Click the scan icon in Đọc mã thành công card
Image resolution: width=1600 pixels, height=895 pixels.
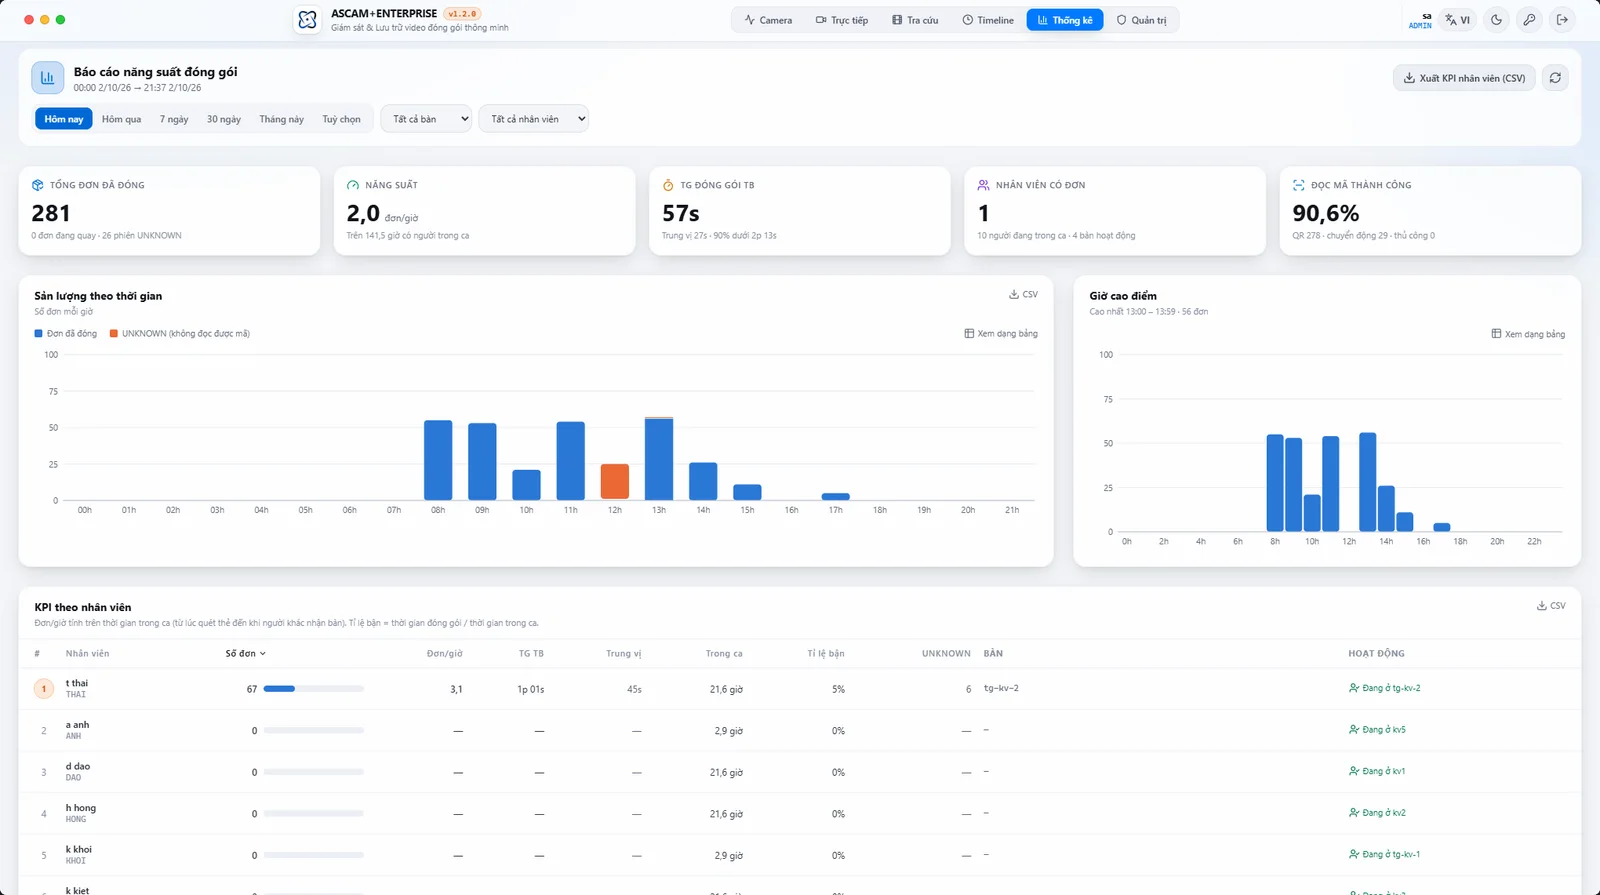1299,185
